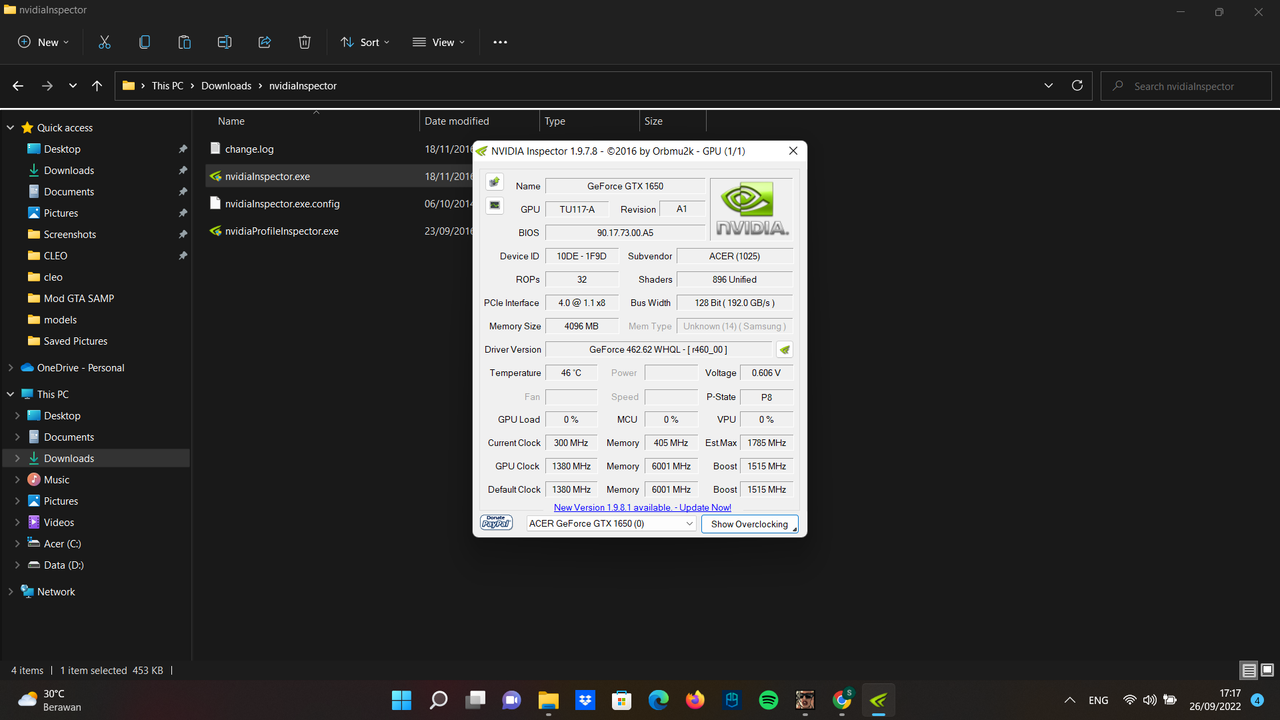
Task: Cut the selected file in File Explorer
Action: point(104,42)
